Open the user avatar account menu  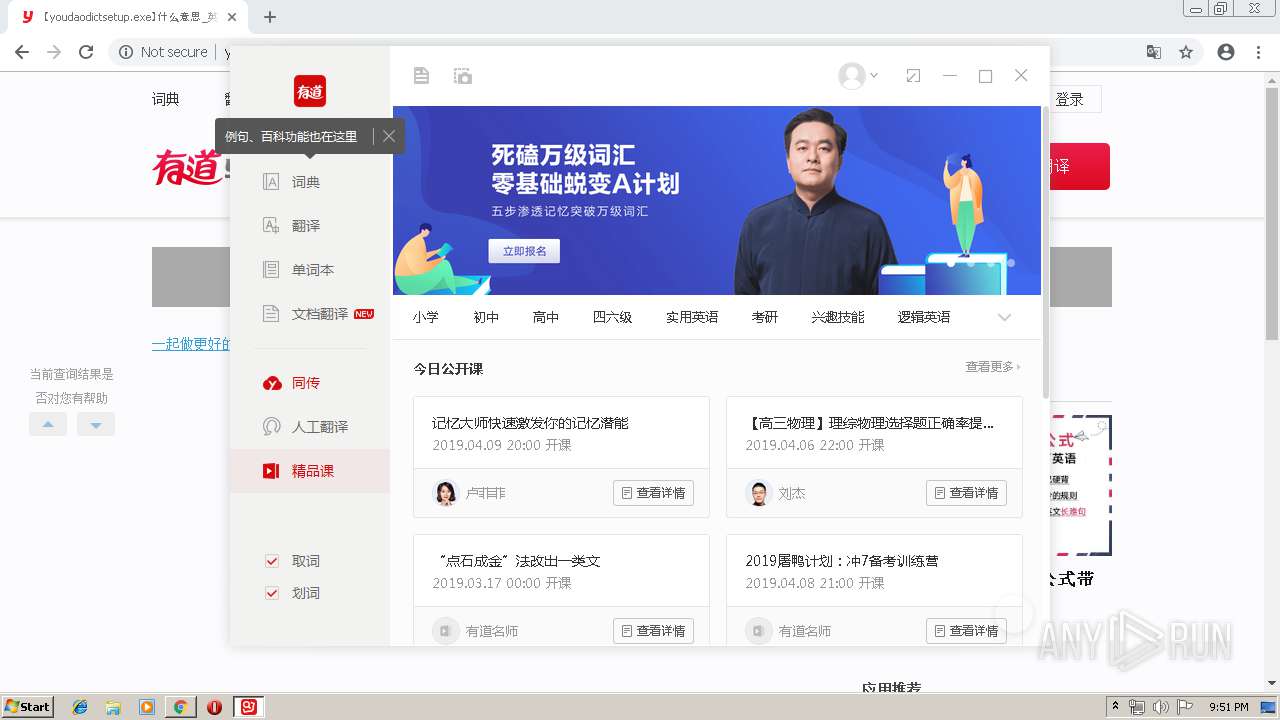coord(858,76)
